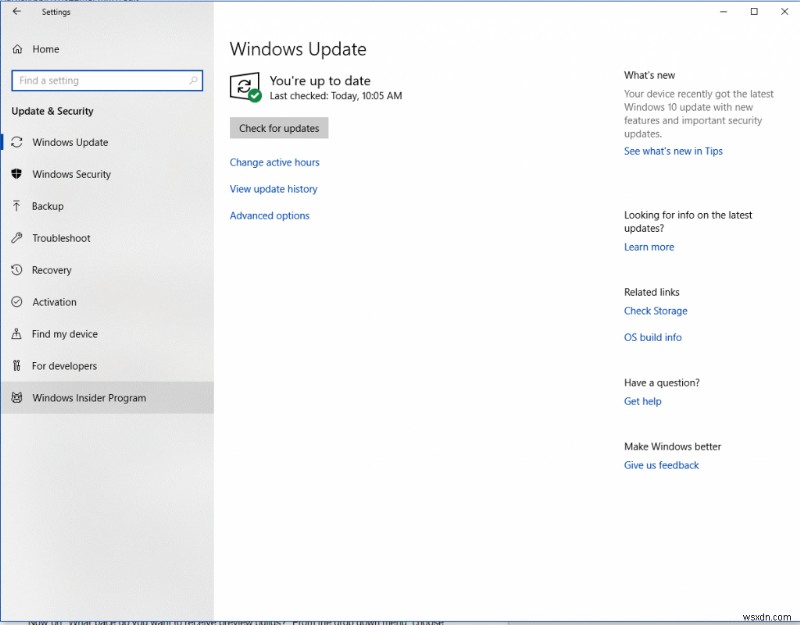
Task: Open the View update history link
Action: tap(273, 189)
